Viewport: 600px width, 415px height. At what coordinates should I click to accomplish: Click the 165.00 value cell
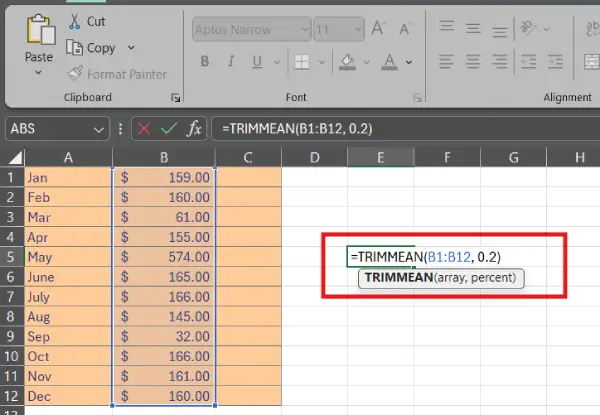[164, 277]
